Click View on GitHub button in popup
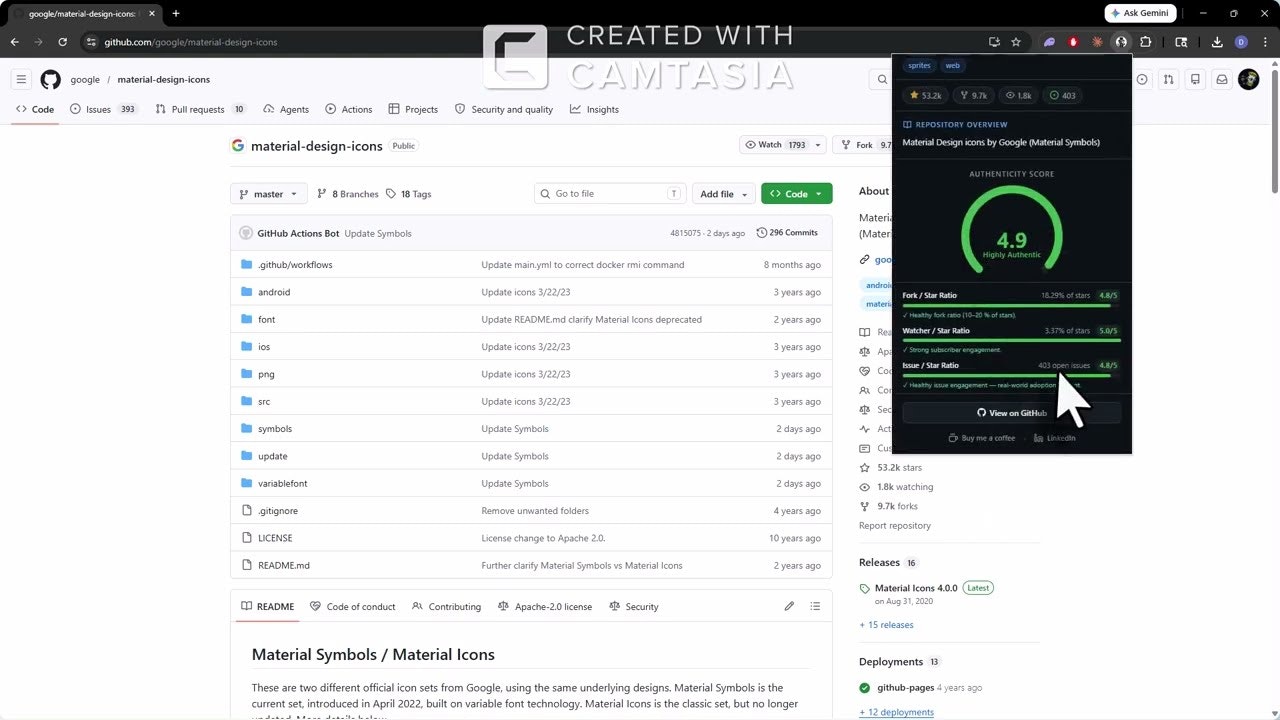The image size is (1280, 720). tap(1012, 413)
